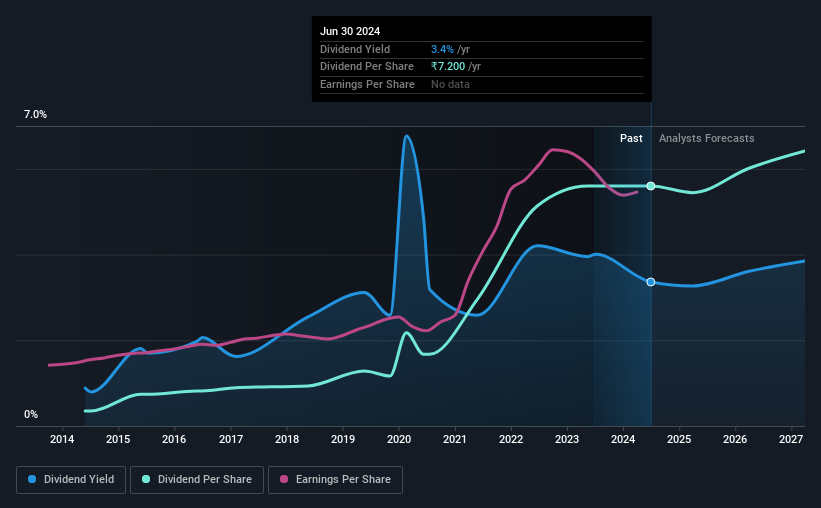
Task: Click the 2026 x-axis label
Action: (735, 439)
